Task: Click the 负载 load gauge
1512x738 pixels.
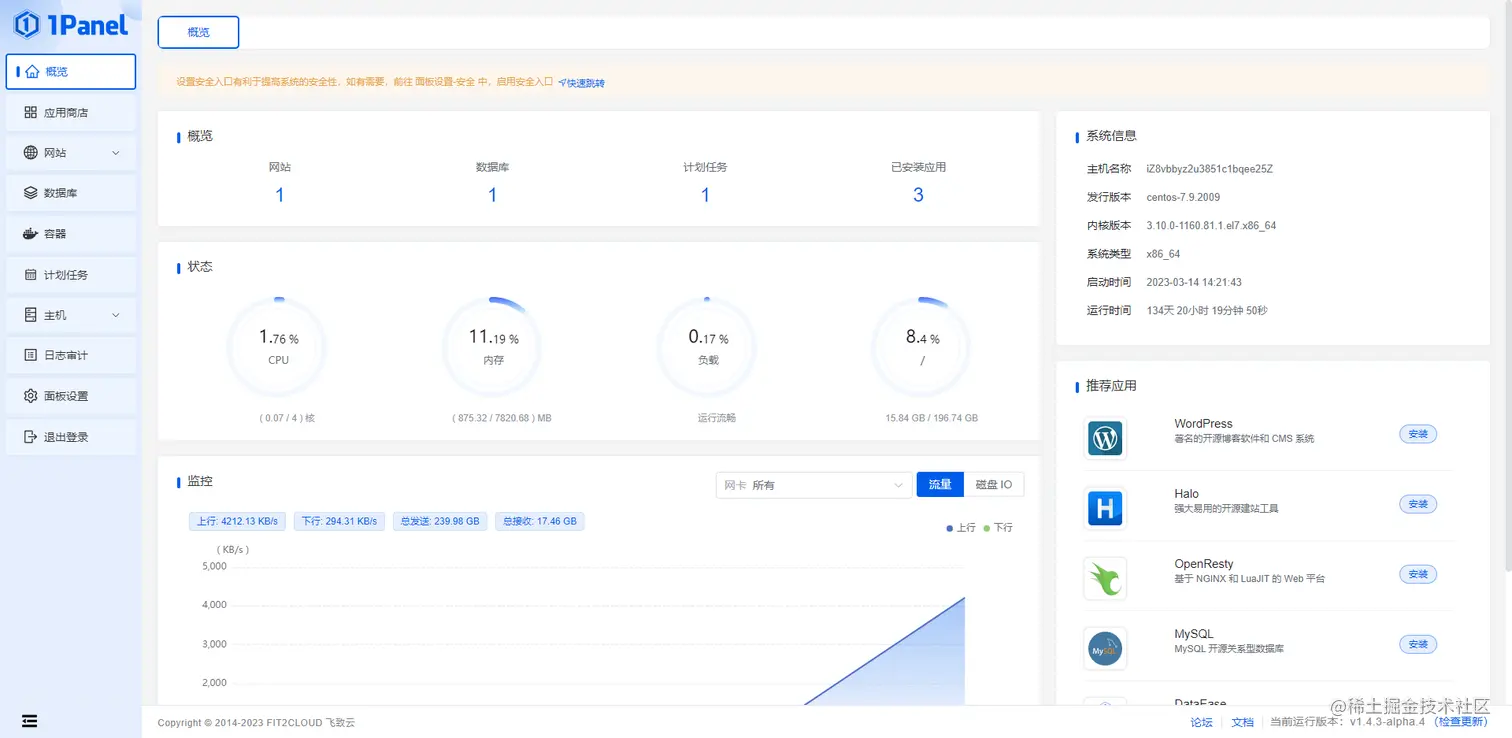Action: coord(707,347)
